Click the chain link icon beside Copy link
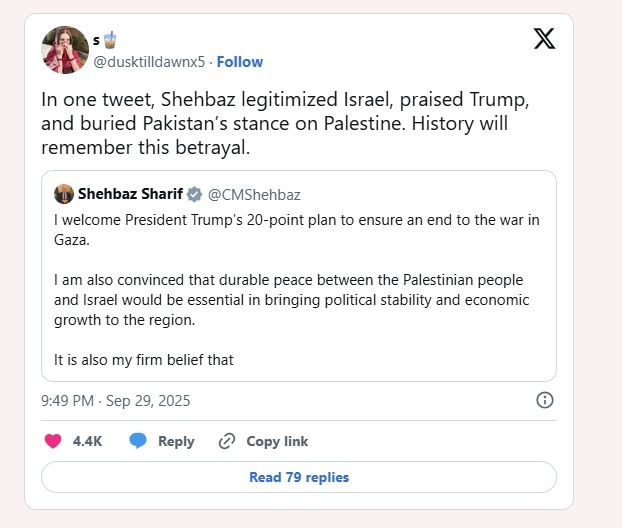Viewport: 622px width, 528px height. [x=227, y=441]
